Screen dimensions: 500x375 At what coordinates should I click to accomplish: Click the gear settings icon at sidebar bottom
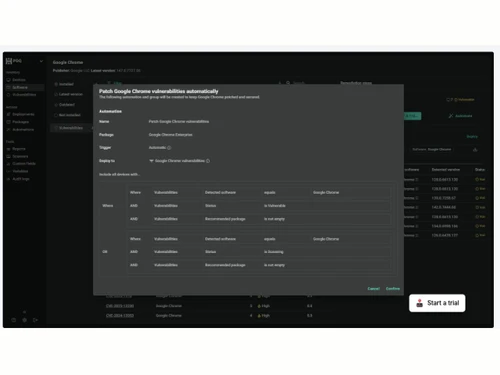click(24, 320)
